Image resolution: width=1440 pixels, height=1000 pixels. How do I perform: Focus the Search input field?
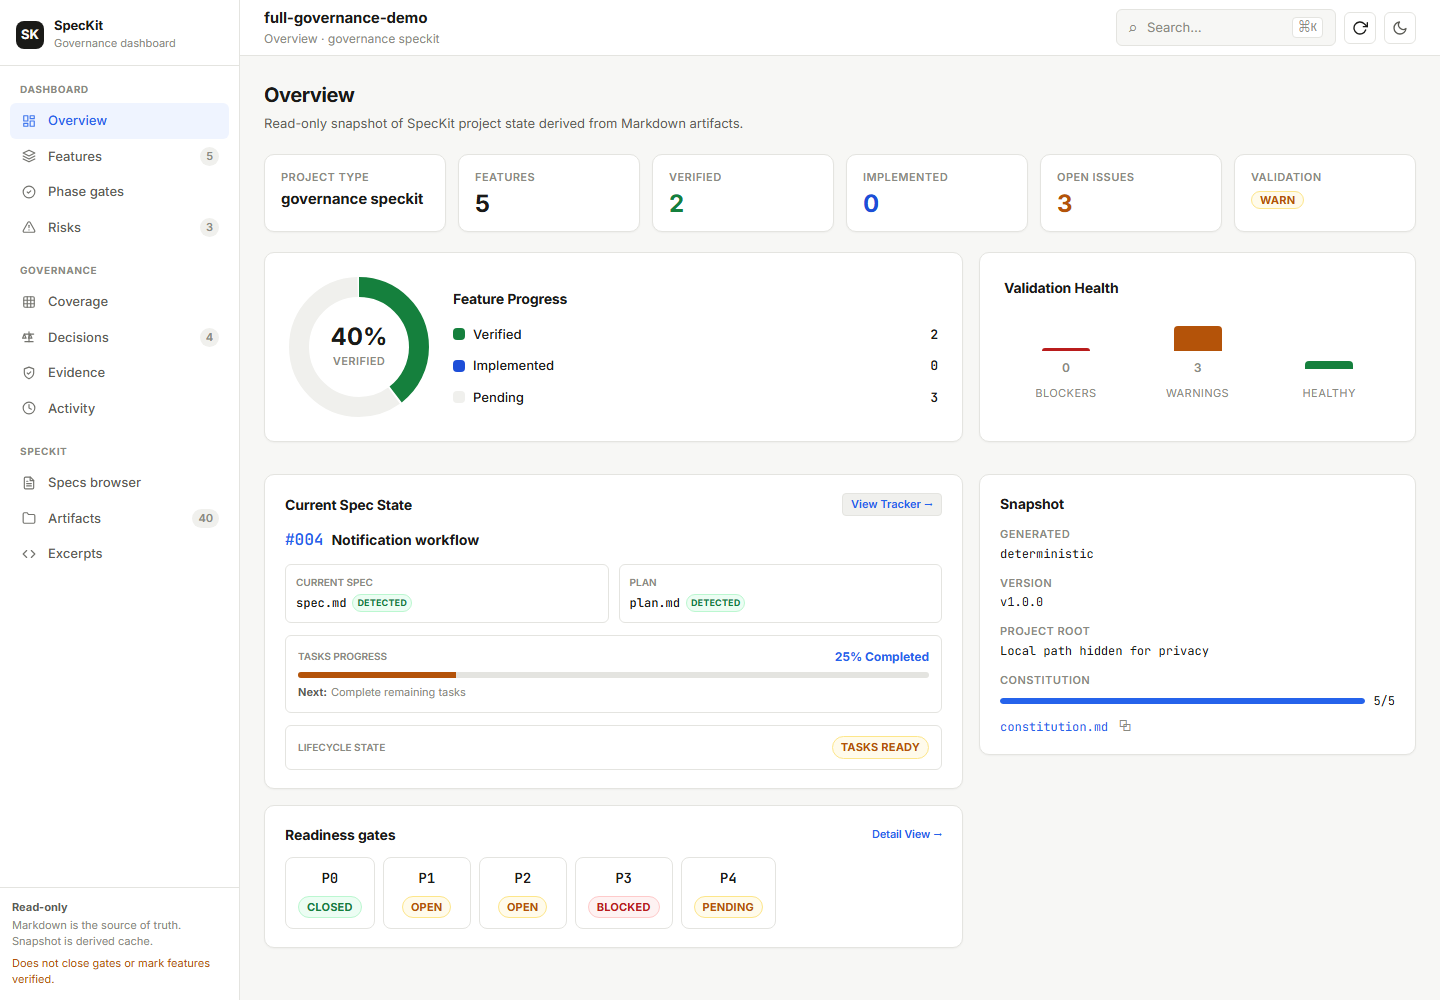tap(1225, 28)
